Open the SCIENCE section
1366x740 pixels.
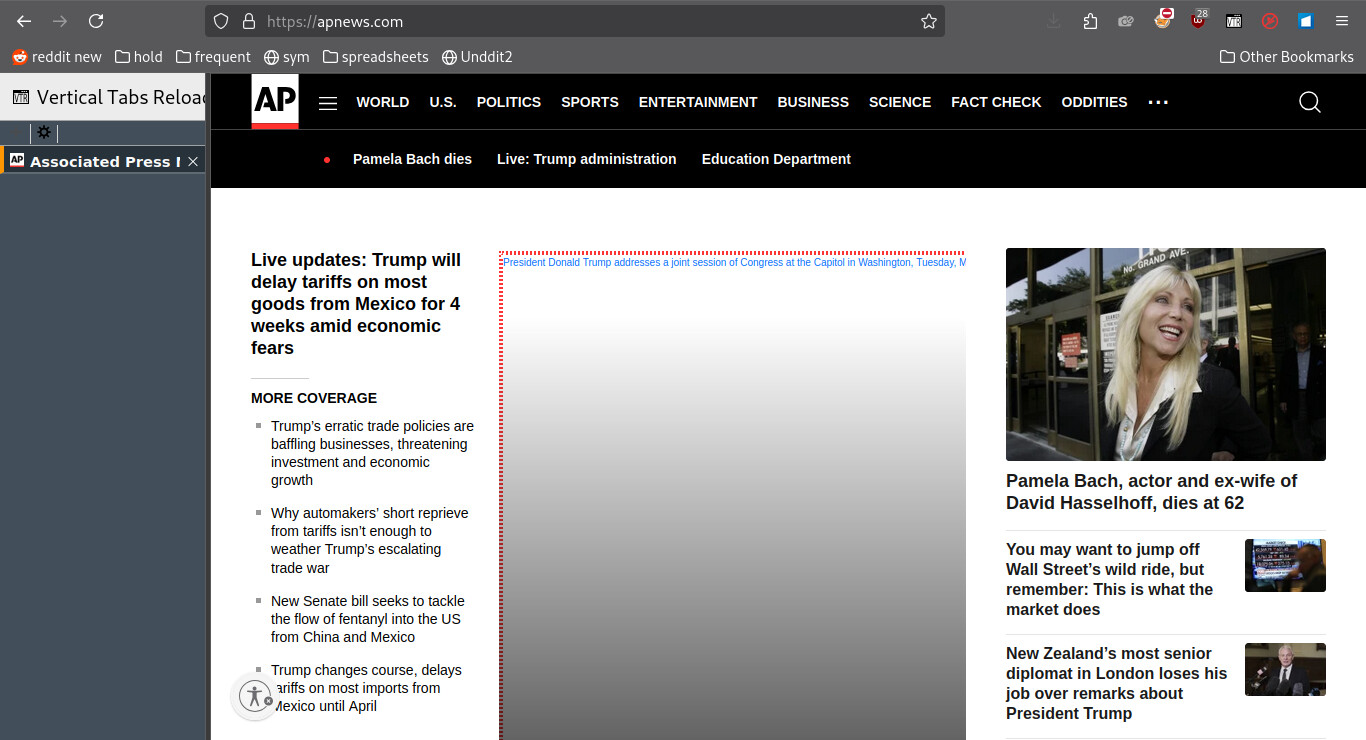click(900, 102)
